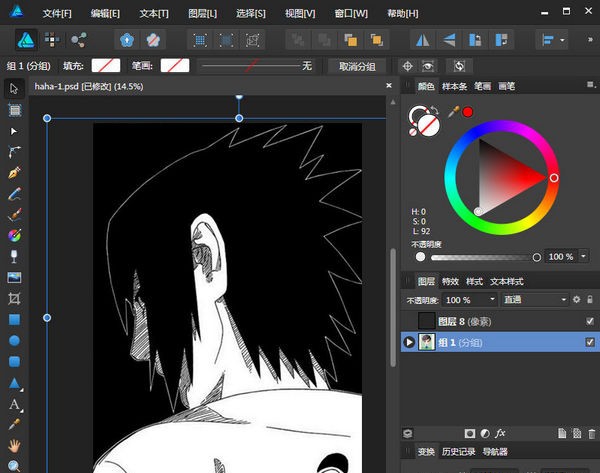Toggle visibility checkbox of 组 1
The image size is (600, 473).
(x=590, y=342)
